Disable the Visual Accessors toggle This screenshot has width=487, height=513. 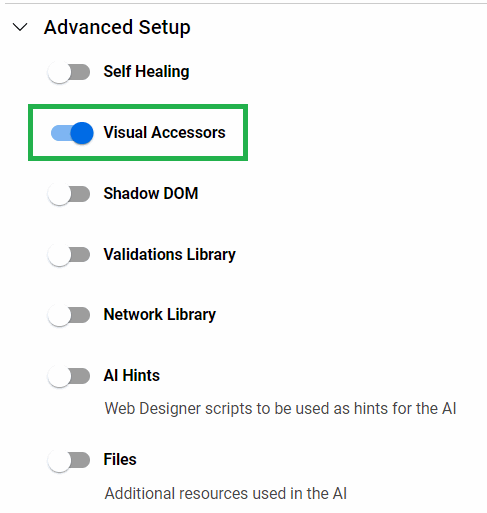pos(72,133)
